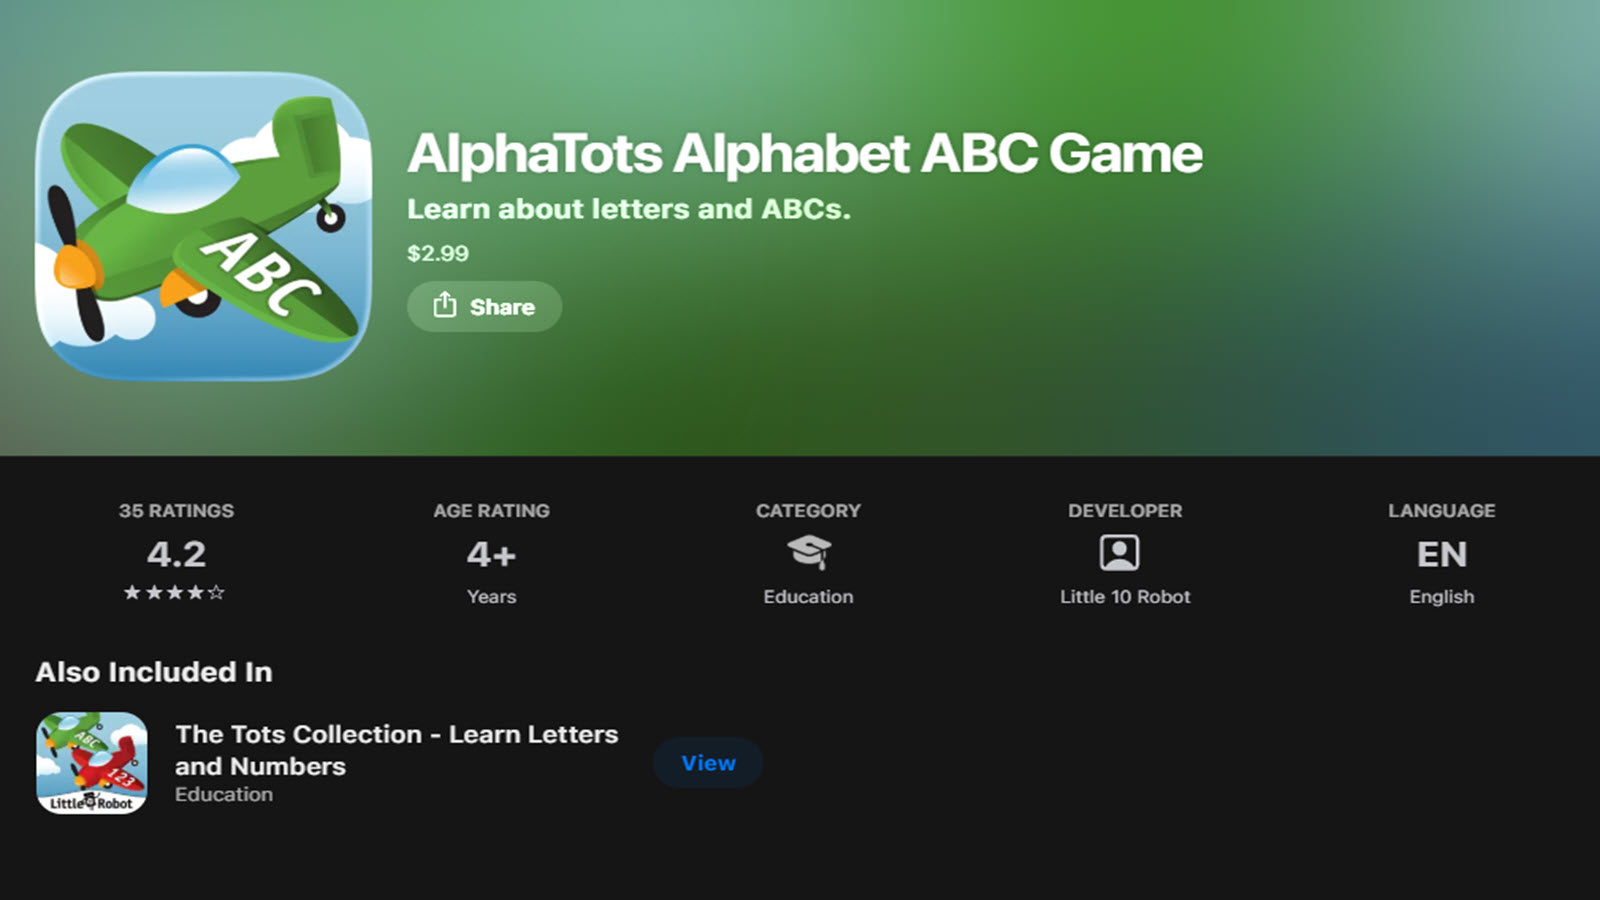Click the Education category label
Viewport: 1600px width, 900px height.
tap(808, 597)
